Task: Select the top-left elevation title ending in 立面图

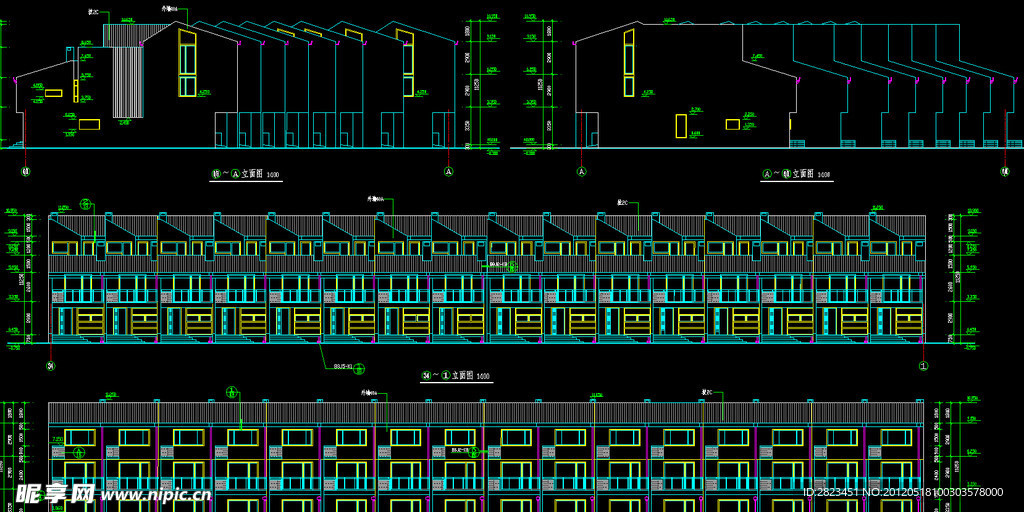Action: [245, 174]
